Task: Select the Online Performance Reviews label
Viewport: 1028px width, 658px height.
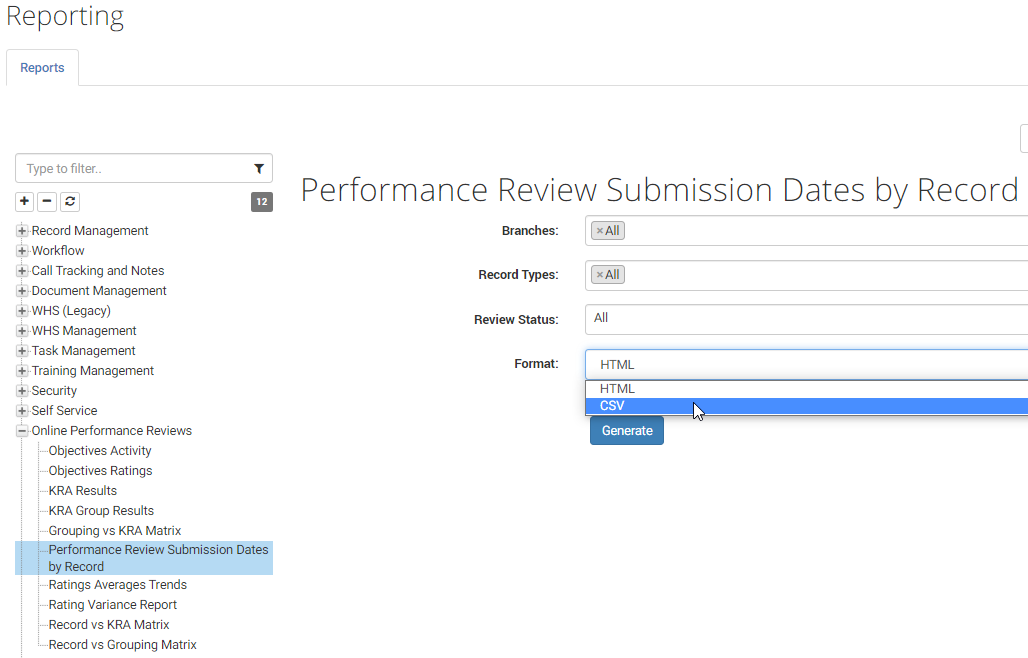Action: click(111, 431)
